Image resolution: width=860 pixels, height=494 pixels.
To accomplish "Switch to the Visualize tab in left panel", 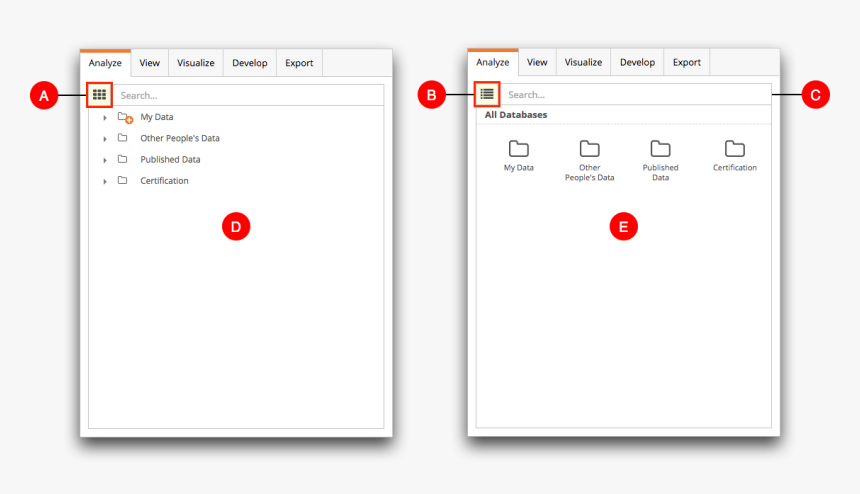I will coord(196,63).
